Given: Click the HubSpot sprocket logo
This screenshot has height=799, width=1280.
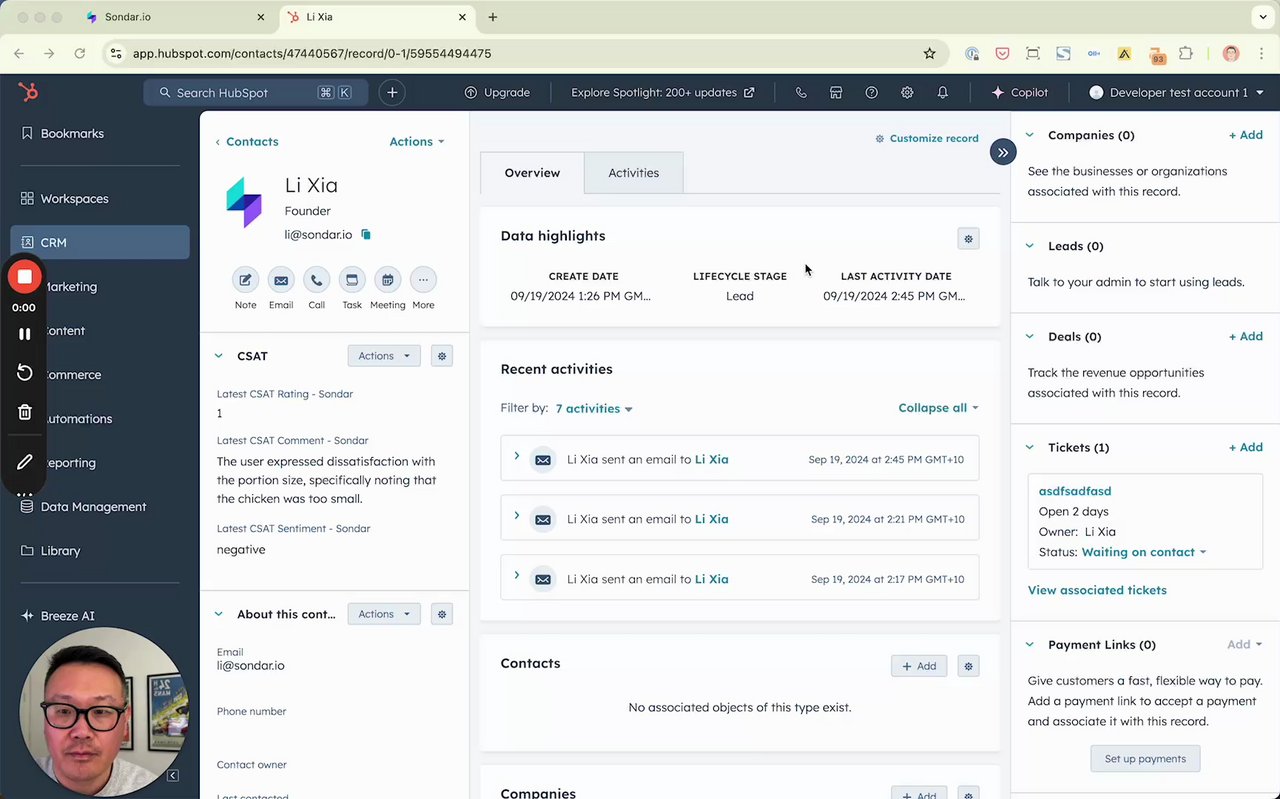Looking at the screenshot, I should click(x=28, y=92).
